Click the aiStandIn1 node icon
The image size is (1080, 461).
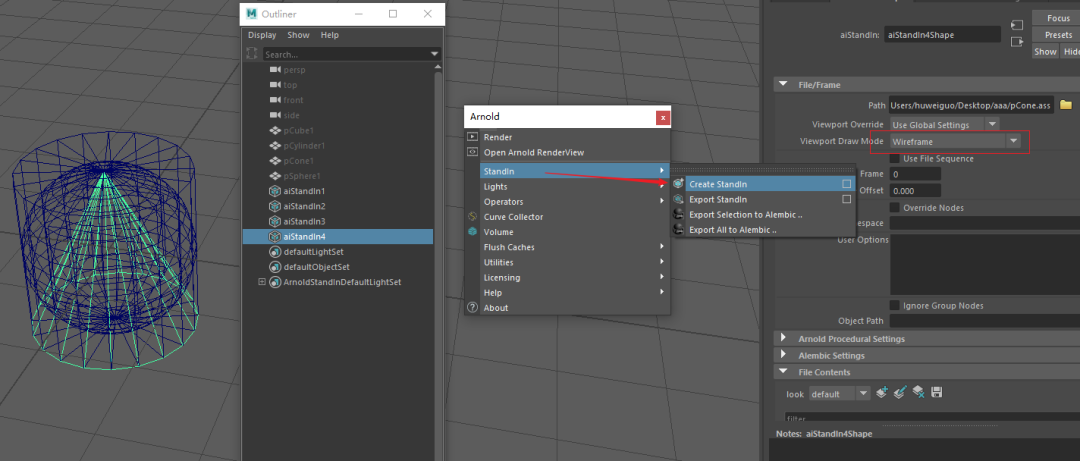point(275,191)
